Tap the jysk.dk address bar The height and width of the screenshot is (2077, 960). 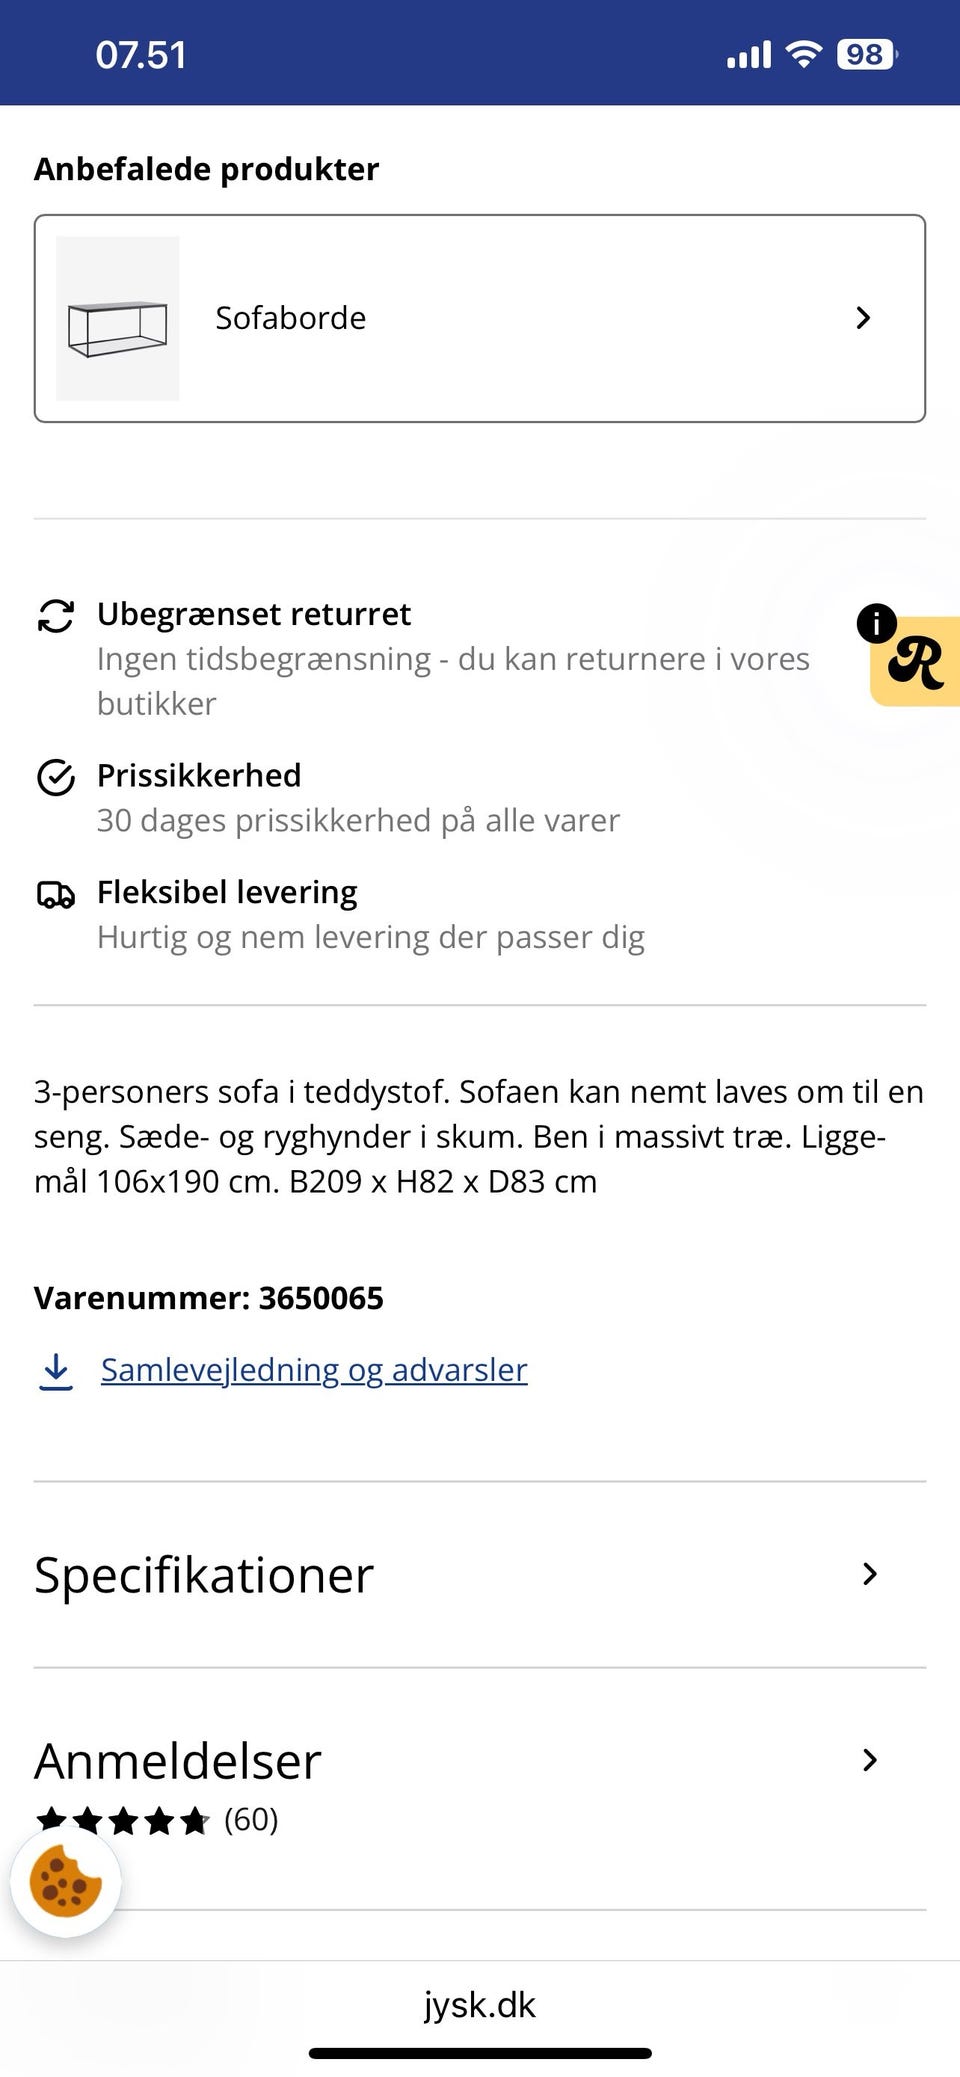(480, 2004)
